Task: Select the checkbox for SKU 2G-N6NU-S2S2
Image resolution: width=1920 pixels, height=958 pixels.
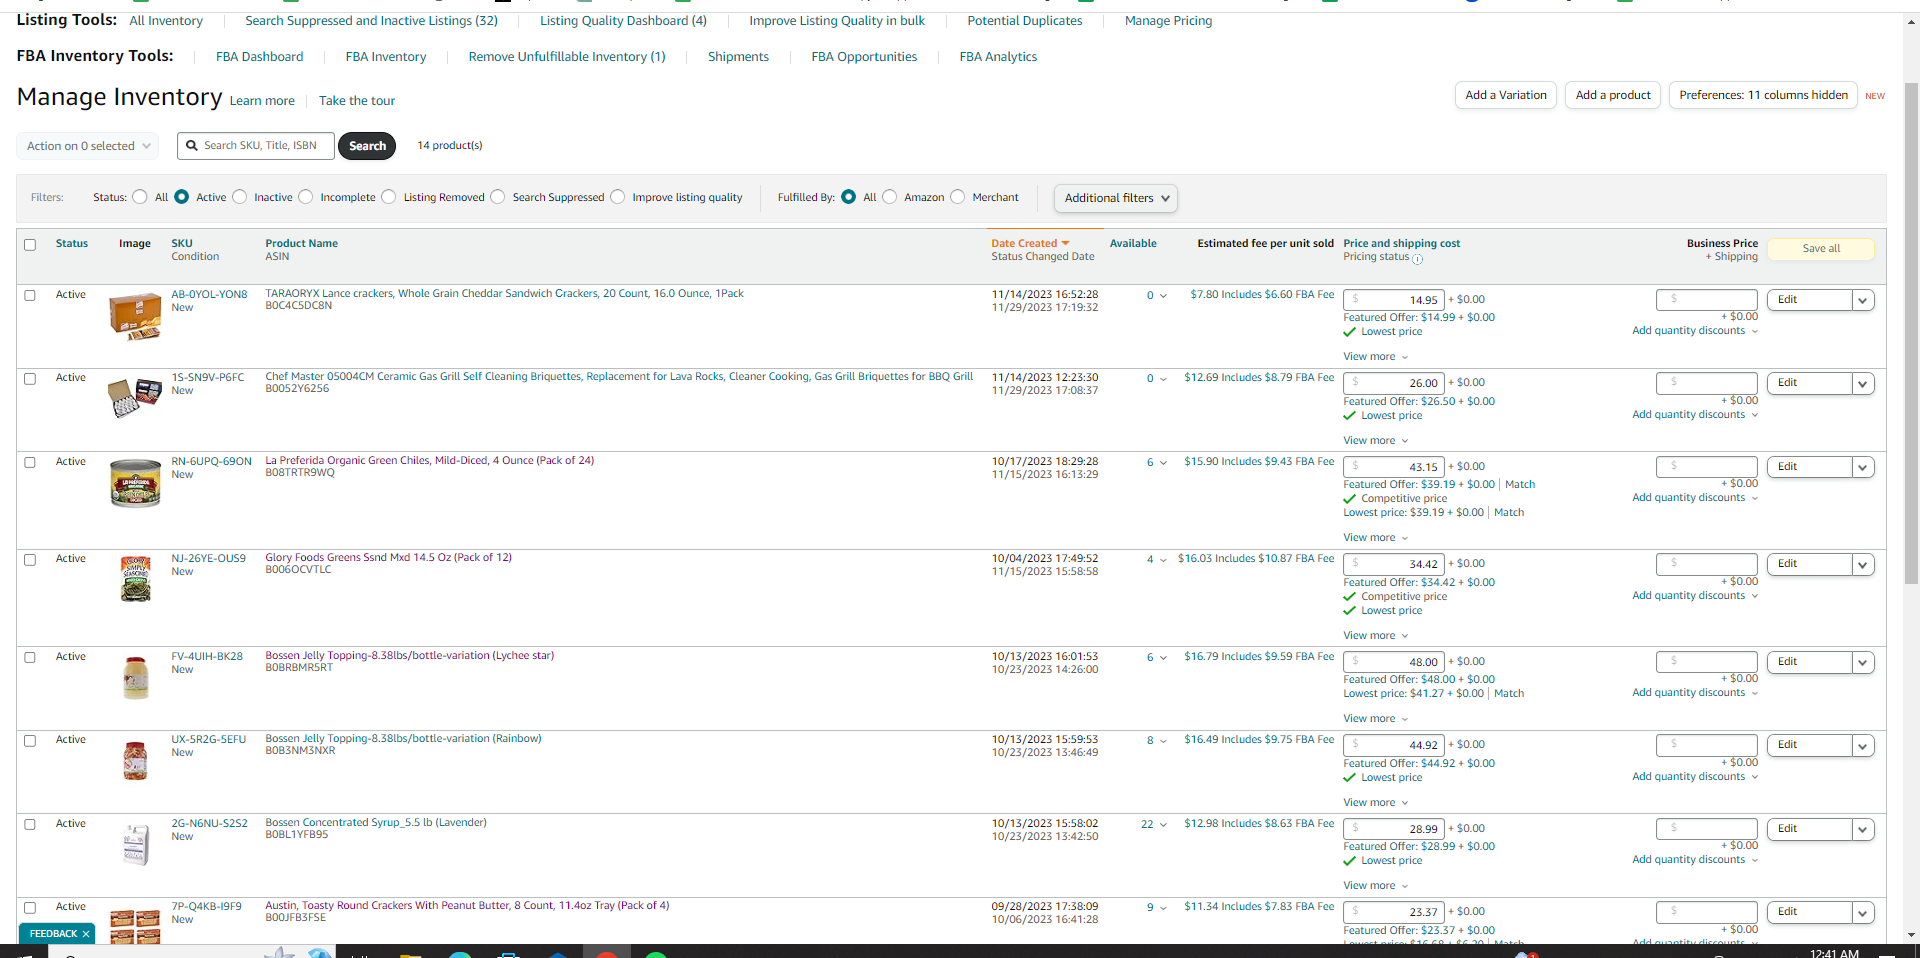Action: [30, 824]
